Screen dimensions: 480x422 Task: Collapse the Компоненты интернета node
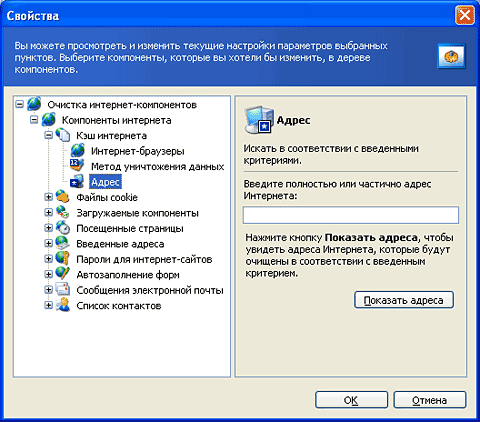point(34,120)
